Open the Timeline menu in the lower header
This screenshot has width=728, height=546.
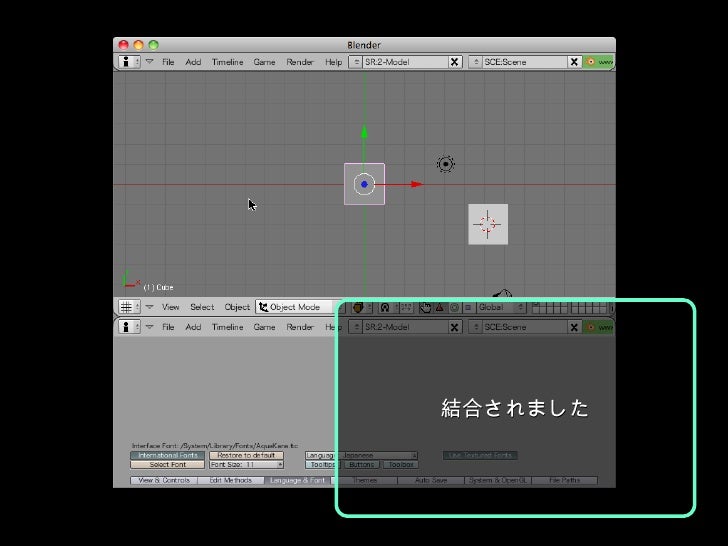pyautogui.click(x=228, y=327)
